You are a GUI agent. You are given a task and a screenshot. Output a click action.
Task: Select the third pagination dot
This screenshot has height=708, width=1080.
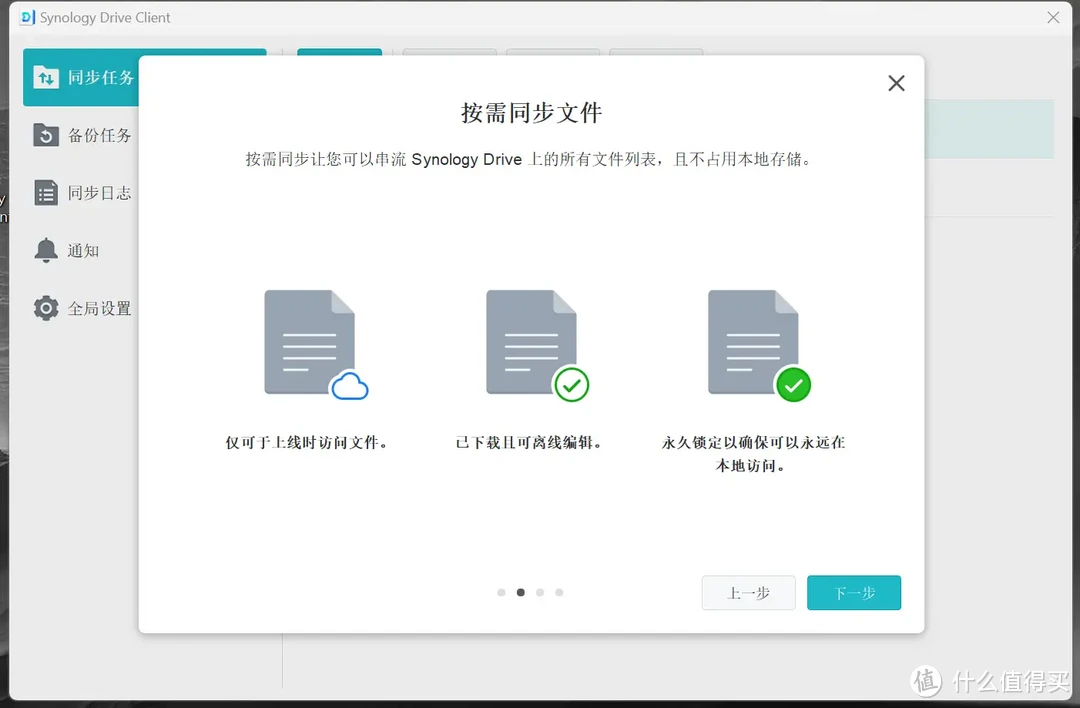click(x=540, y=592)
